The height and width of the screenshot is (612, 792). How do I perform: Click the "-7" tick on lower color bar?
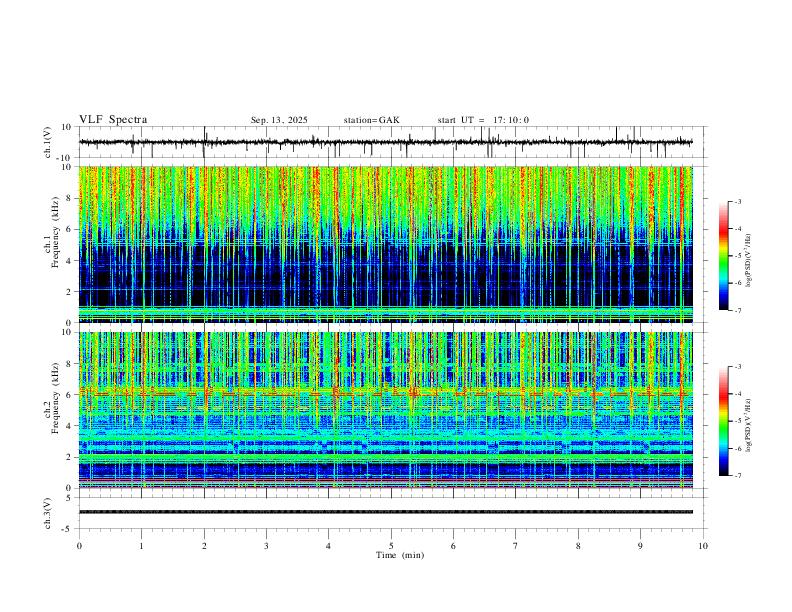[x=738, y=476]
